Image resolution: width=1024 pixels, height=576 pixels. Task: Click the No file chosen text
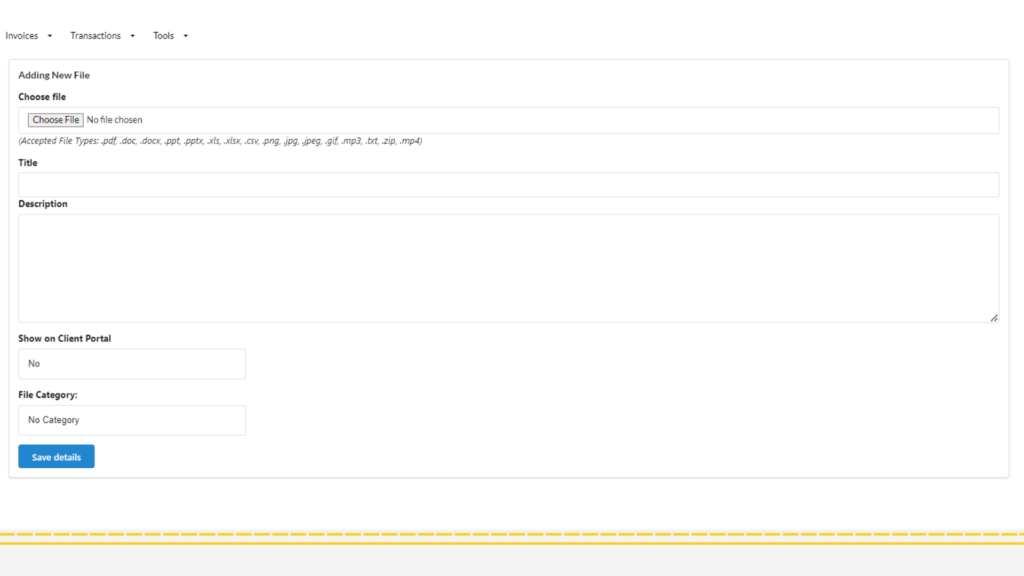point(114,120)
